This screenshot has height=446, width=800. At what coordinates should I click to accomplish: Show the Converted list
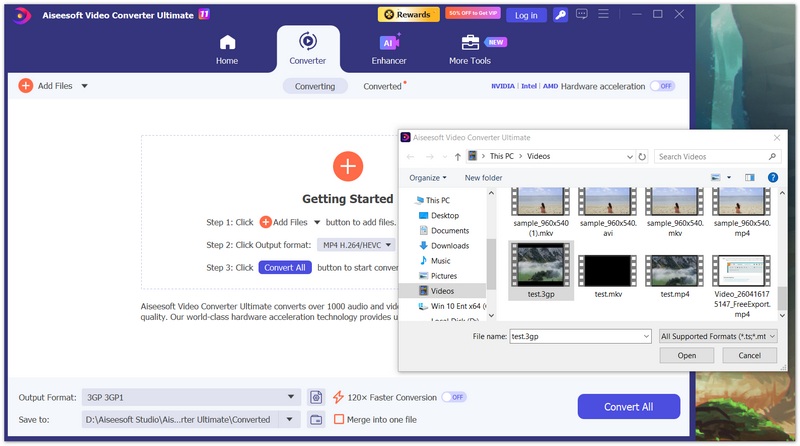pyautogui.click(x=383, y=86)
